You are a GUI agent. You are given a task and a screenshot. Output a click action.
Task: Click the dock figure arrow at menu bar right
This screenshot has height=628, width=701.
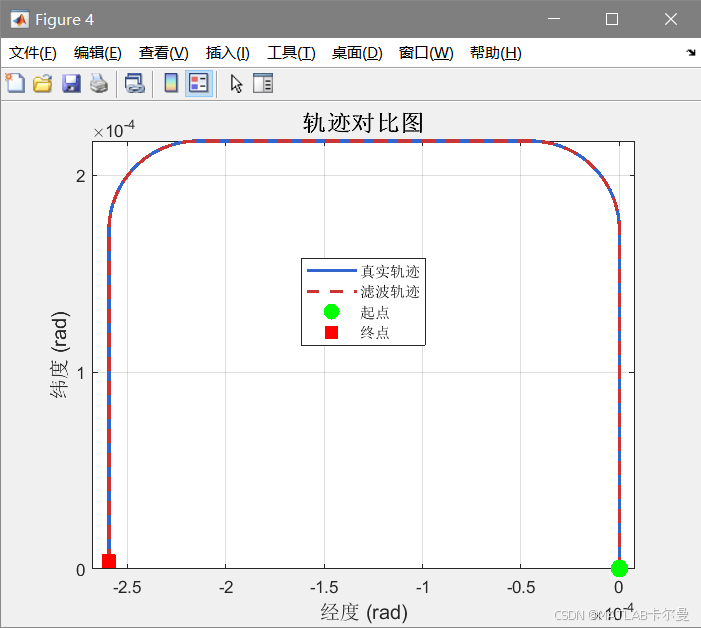(691, 53)
